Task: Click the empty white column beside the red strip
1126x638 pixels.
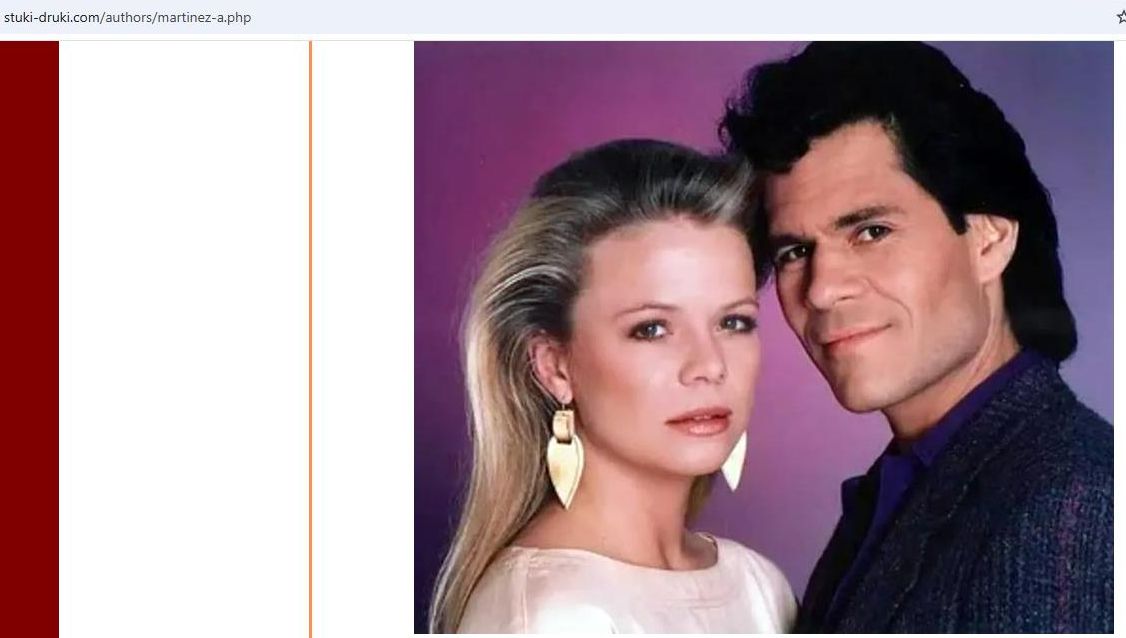Action: [183, 339]
